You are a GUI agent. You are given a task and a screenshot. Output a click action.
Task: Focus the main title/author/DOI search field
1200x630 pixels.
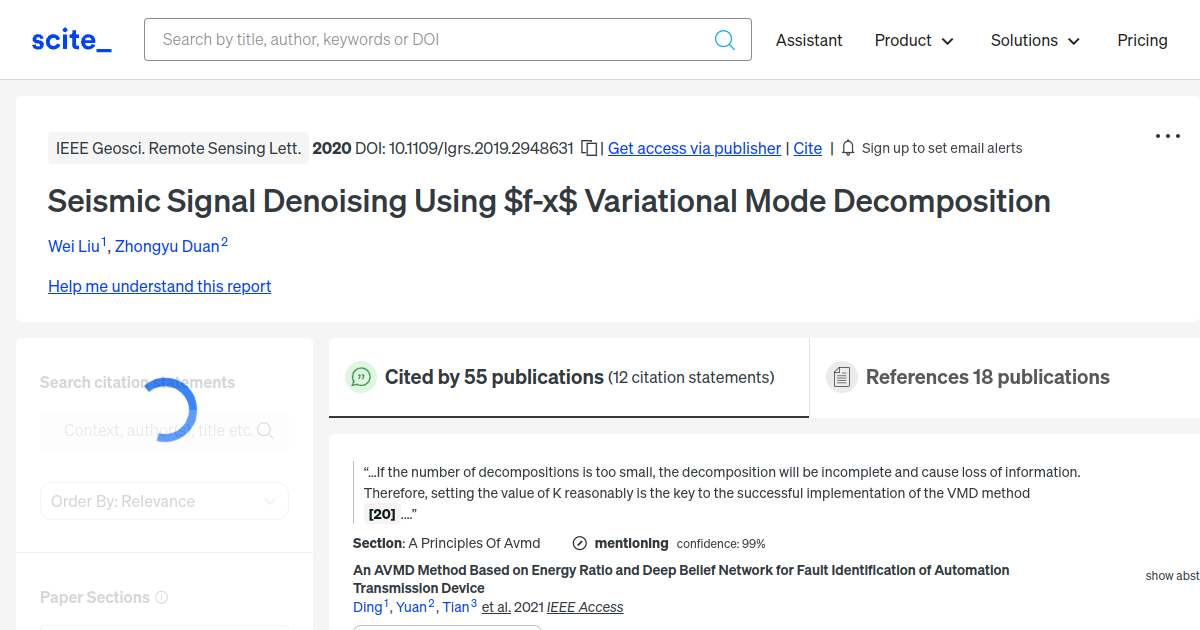430,40
